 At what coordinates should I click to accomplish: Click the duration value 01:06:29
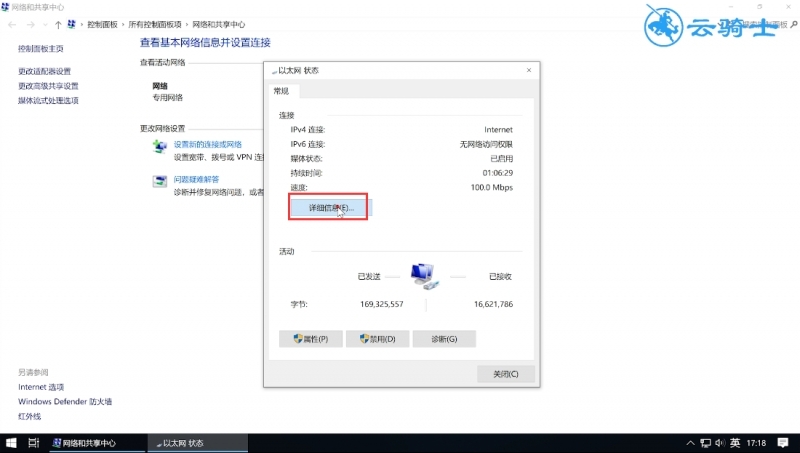pos(498,173)
